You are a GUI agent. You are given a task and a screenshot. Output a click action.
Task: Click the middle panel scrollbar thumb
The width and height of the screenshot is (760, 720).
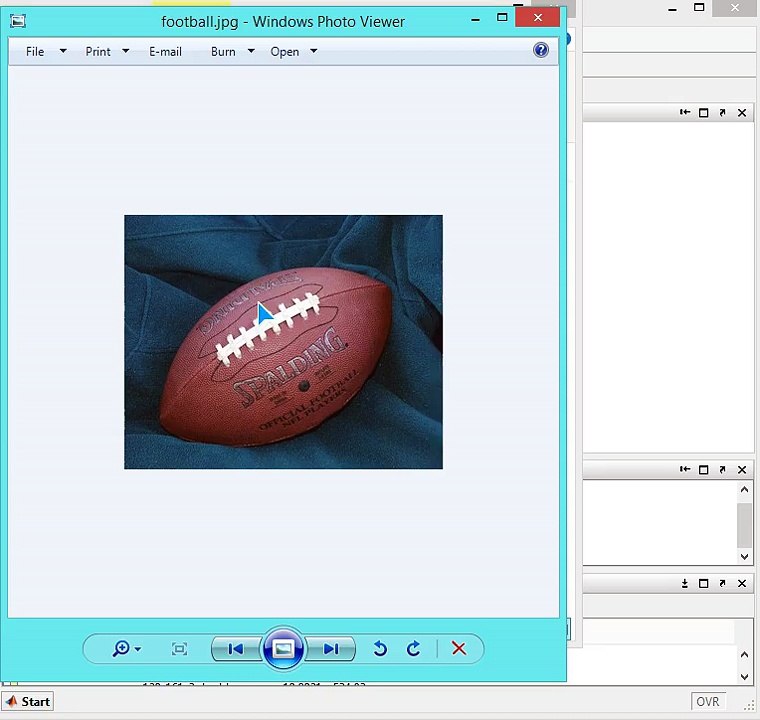pos(744,525)
